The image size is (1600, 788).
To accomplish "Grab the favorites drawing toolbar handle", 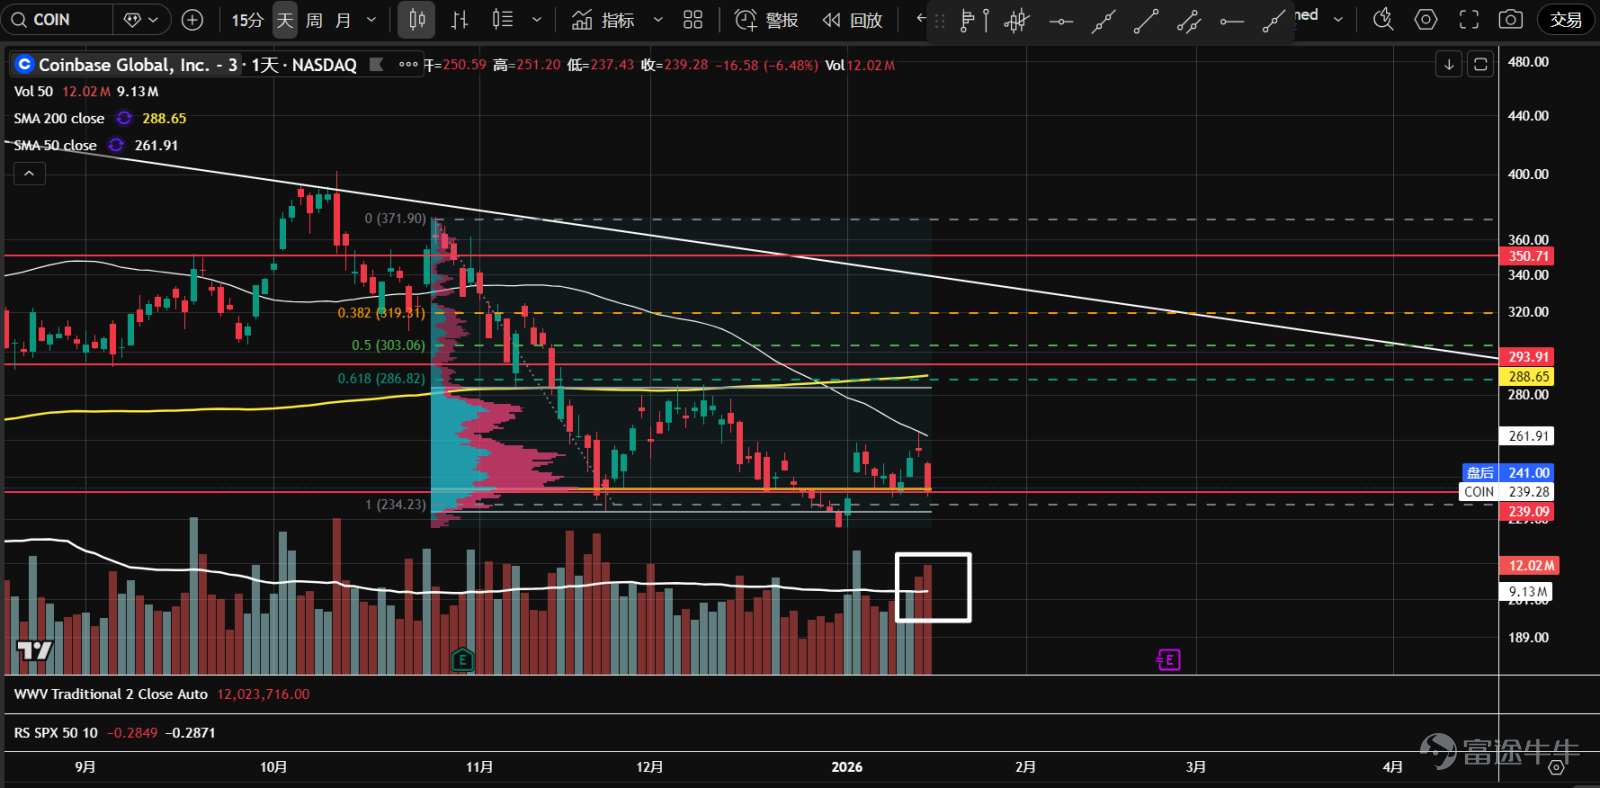I will pyautogui.click(x=940, y=20).
